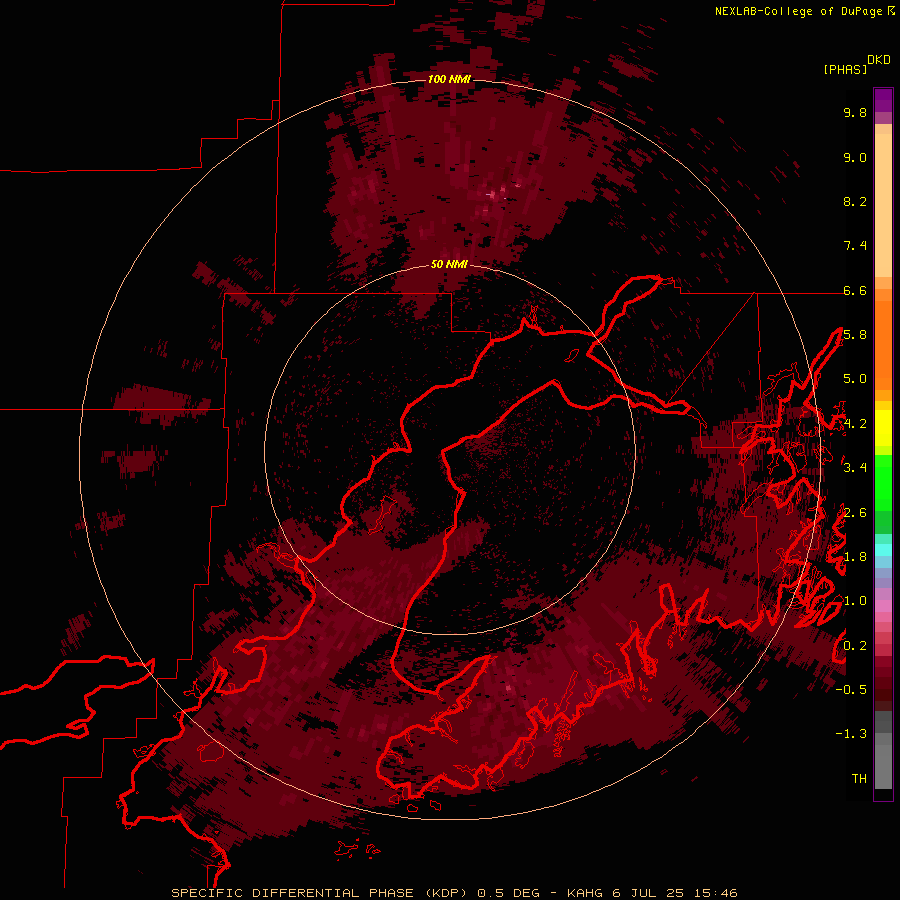
Task: Click the 0.2 scale value
Action: 855,646
